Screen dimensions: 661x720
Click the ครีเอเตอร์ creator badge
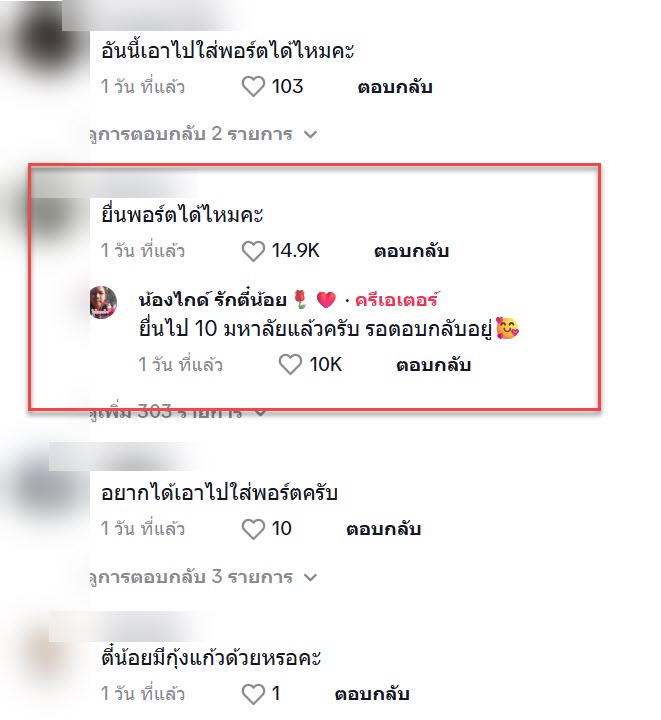point(397,300)
